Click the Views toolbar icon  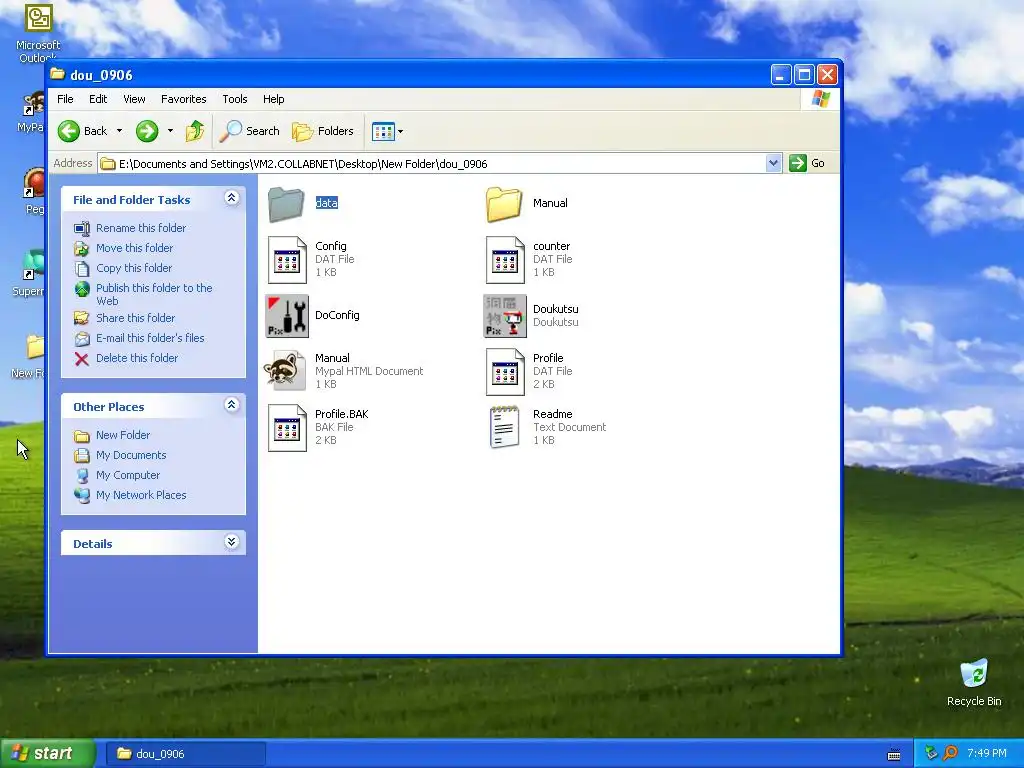383,131
